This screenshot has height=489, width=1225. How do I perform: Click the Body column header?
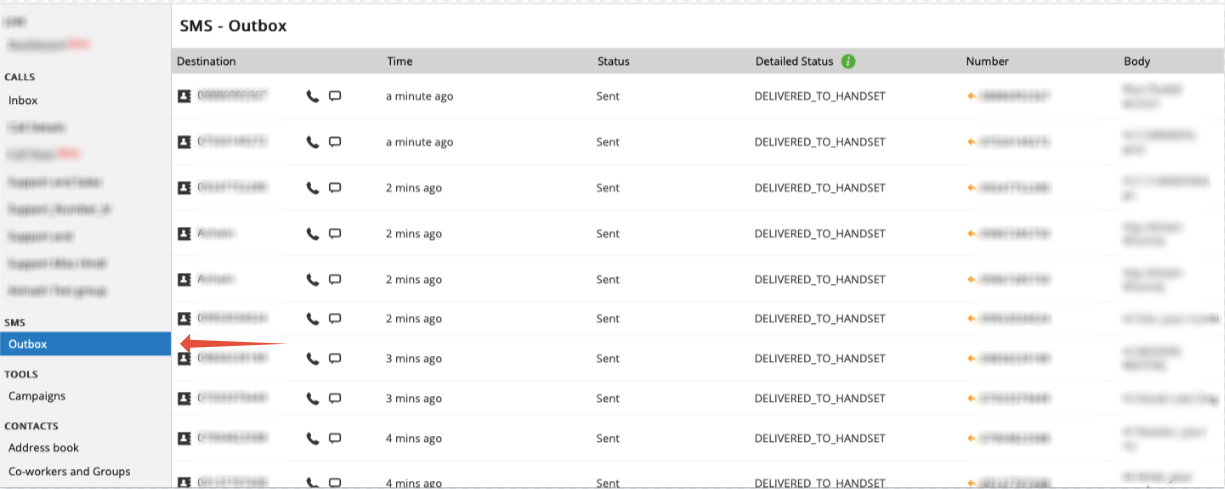click(1137, 61)
